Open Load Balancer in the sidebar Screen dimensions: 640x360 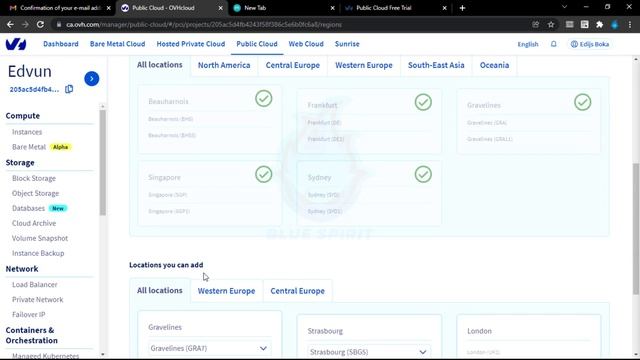tap(35, 284)
